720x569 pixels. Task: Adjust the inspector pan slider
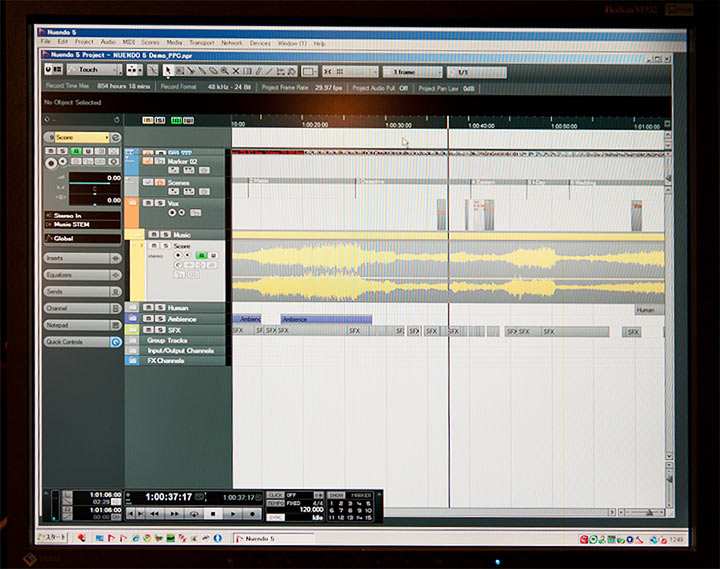point(95,194)
